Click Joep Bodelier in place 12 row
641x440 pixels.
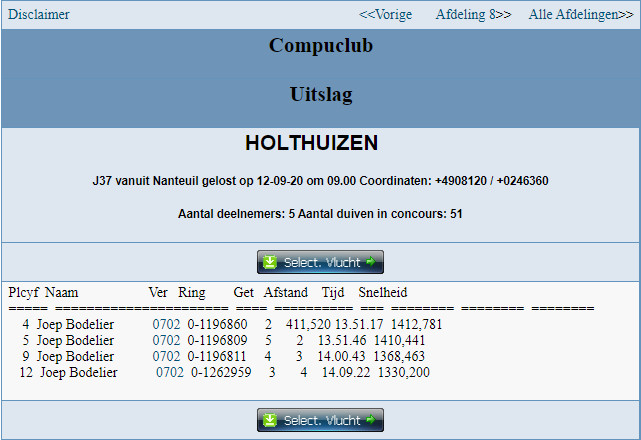(79, 372)
